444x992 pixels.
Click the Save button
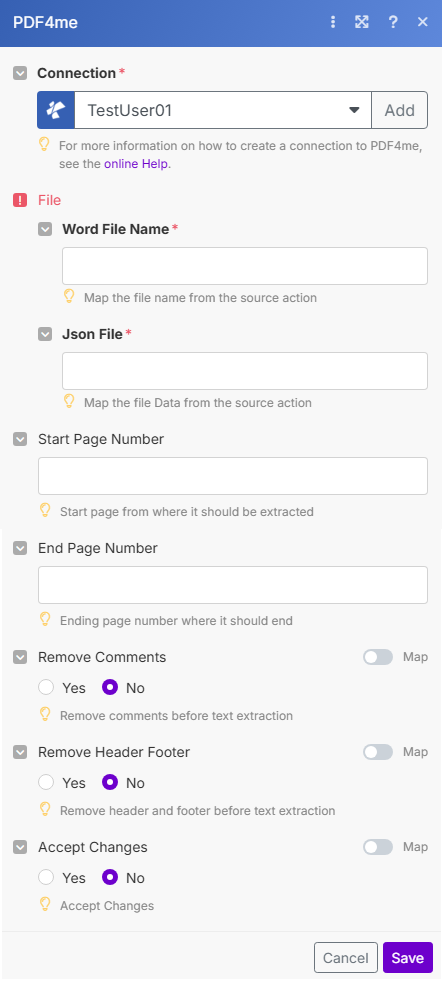click(x=407, y=957)
